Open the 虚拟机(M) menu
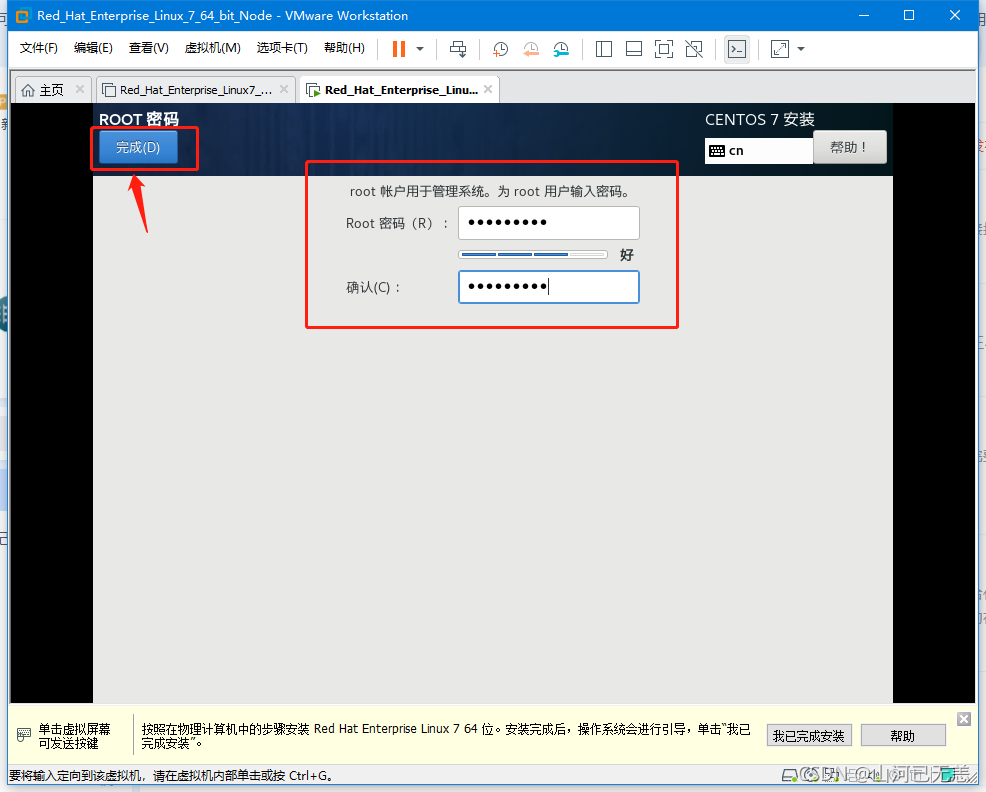Viewport: 986px width, 792px height. click(213, 48)
